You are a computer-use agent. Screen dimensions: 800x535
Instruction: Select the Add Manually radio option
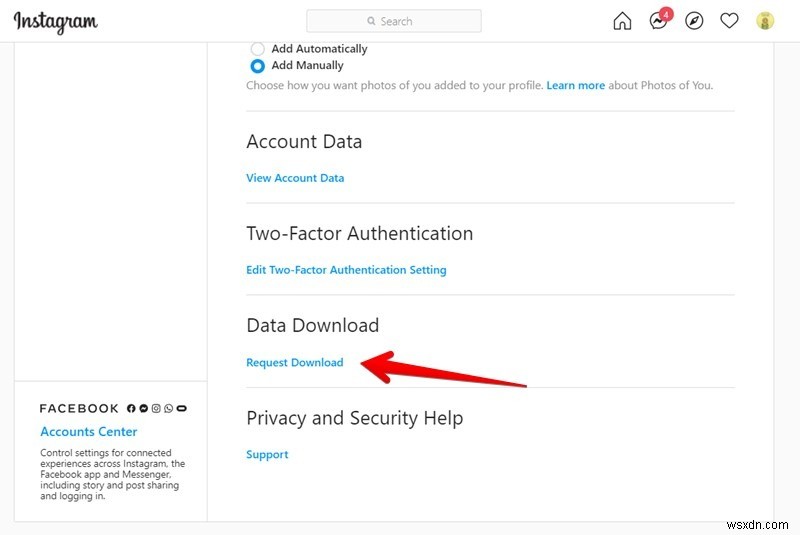(258, 65)
